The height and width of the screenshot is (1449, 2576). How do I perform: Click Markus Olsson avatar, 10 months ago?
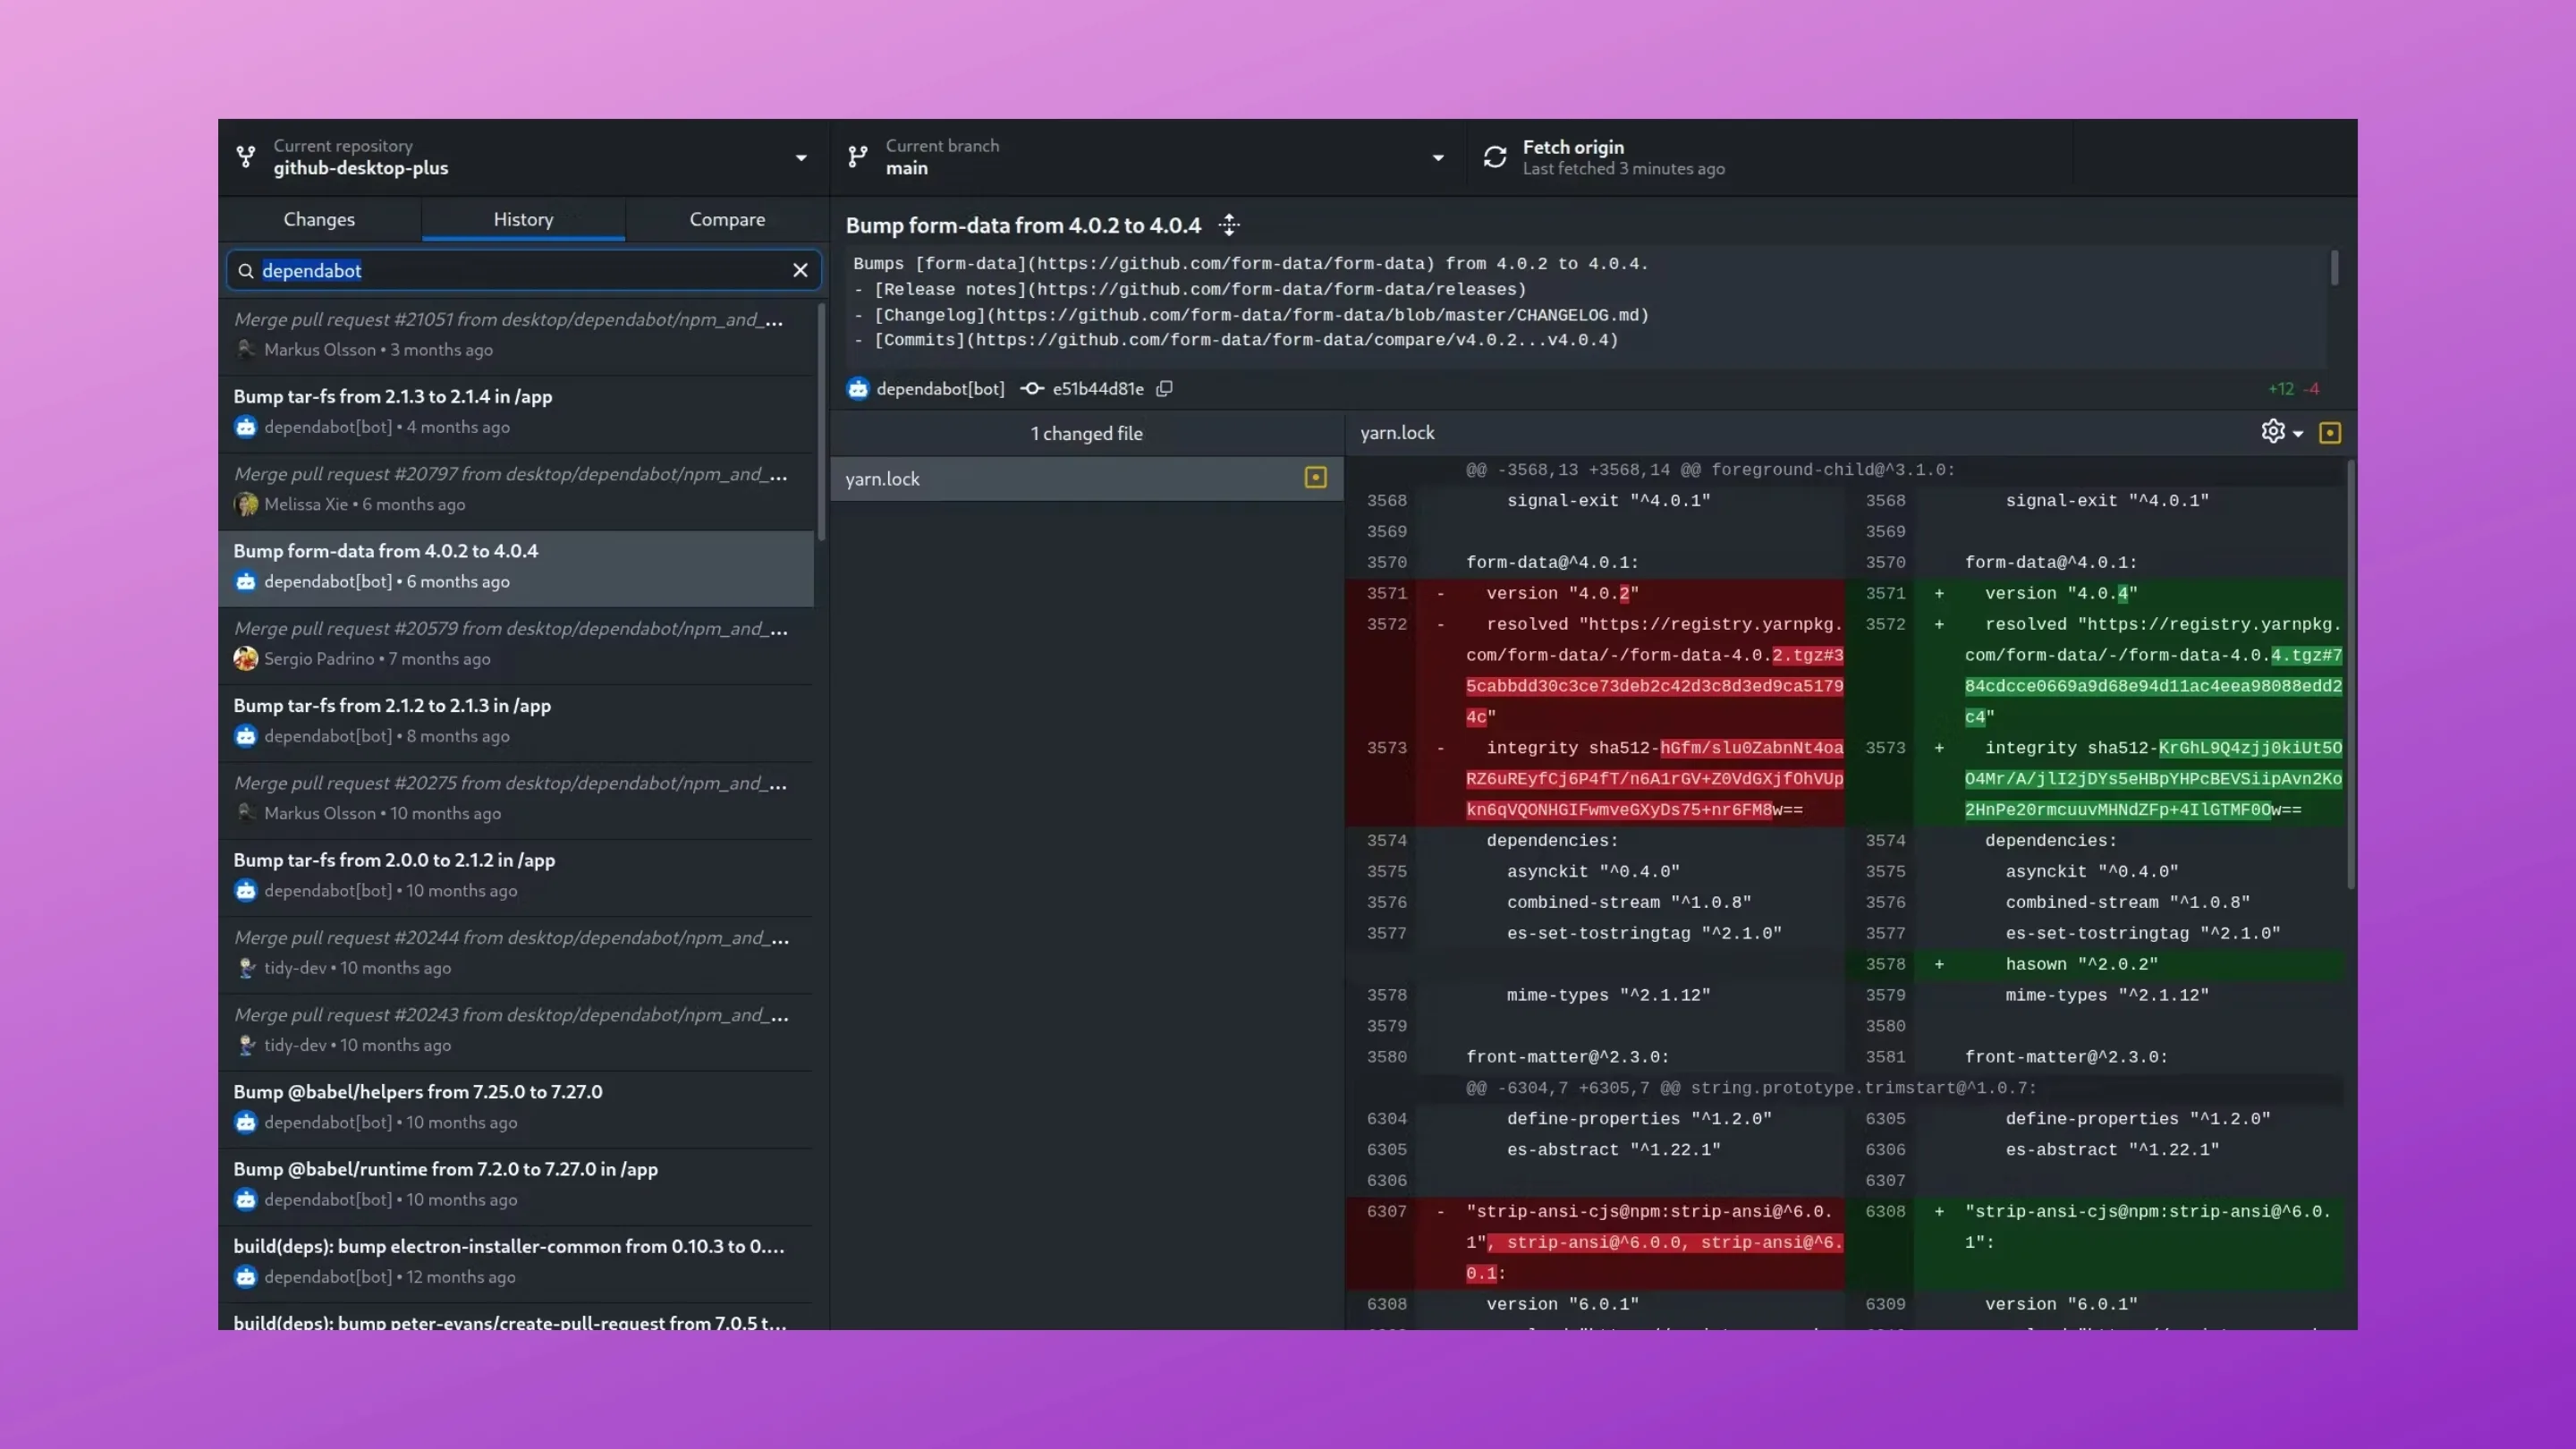click(246, 813)
